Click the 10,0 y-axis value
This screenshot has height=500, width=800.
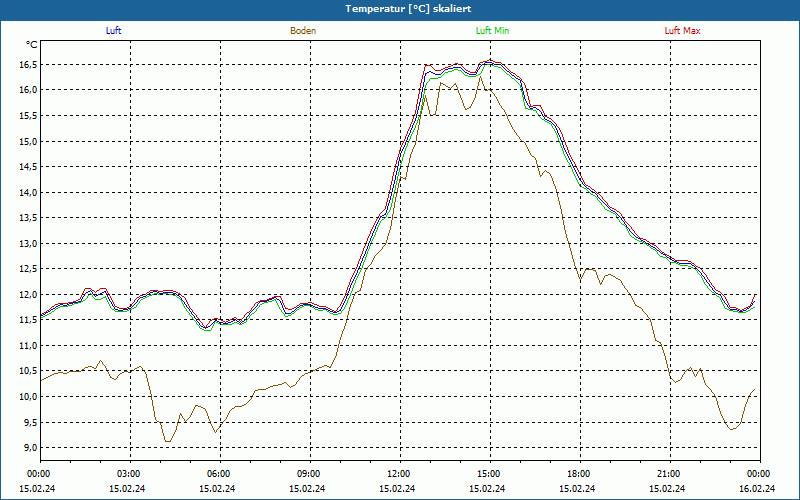coord(29,396)
